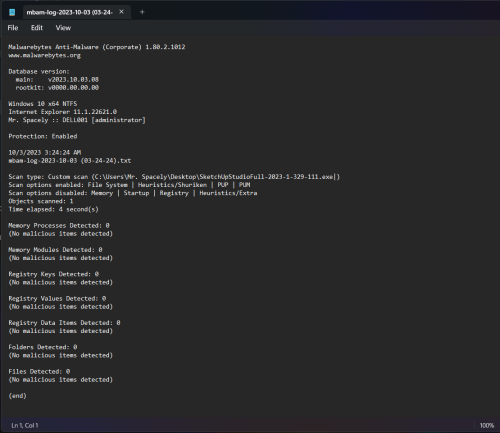Open the View menu
The height and width of the screenshot is (433, 500).
[x=63, y=28]
